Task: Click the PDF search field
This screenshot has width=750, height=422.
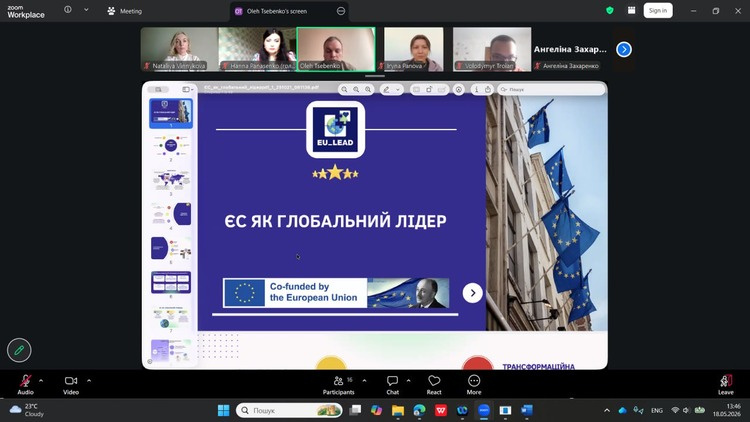Action: [x=551, y=89]
